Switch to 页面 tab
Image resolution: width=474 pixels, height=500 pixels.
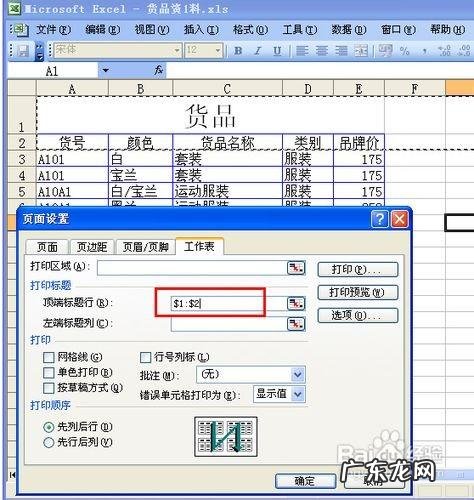pyautogui.click(x=47, y=247)
